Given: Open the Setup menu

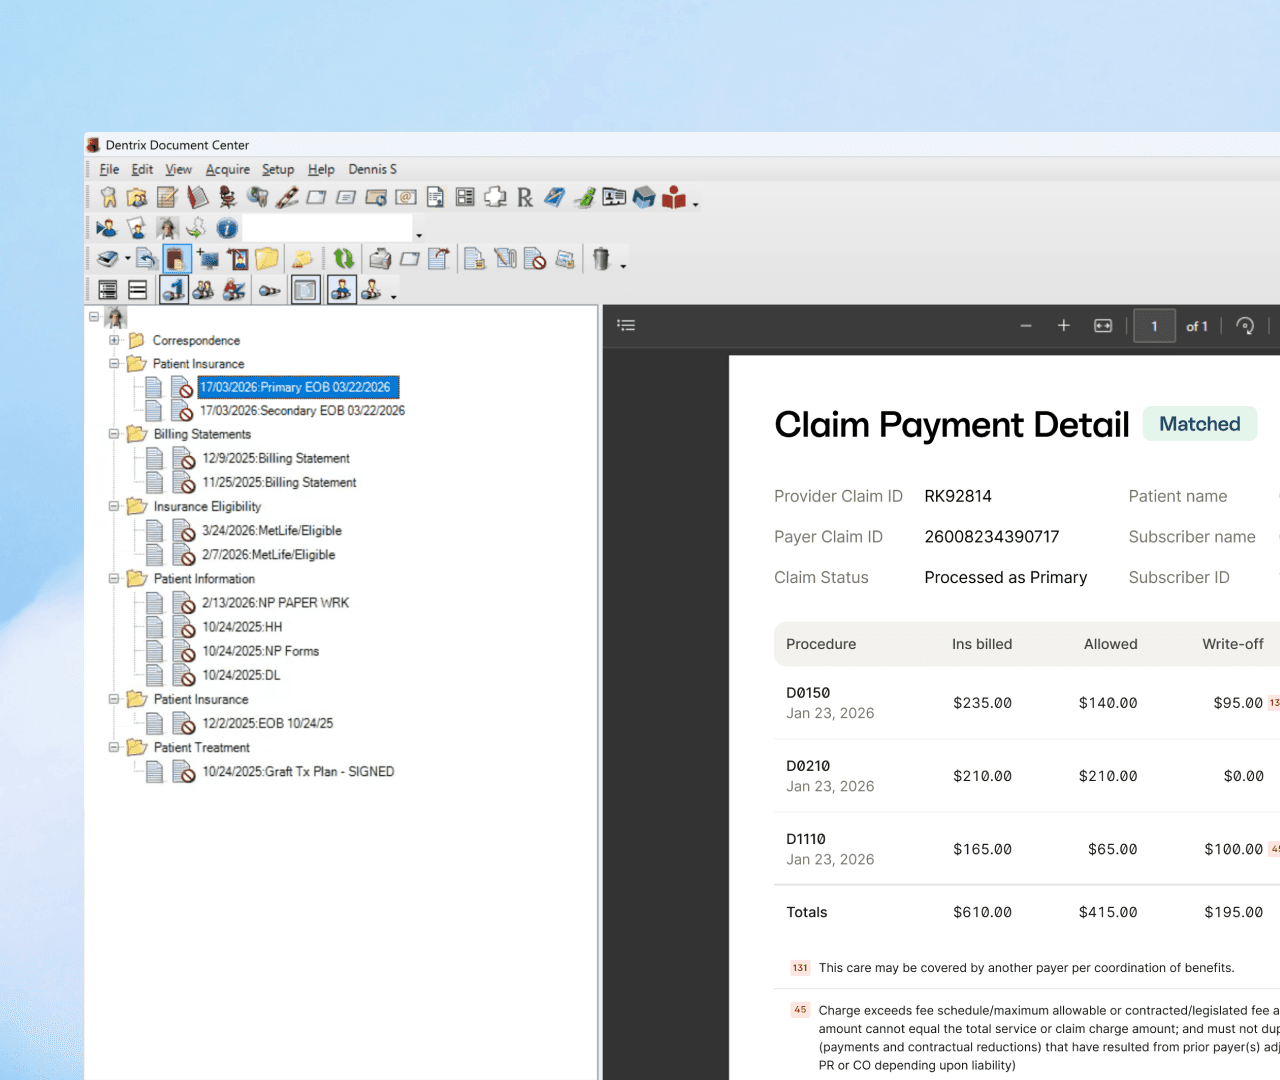Looking at the screenshot, I should (278, 169).
